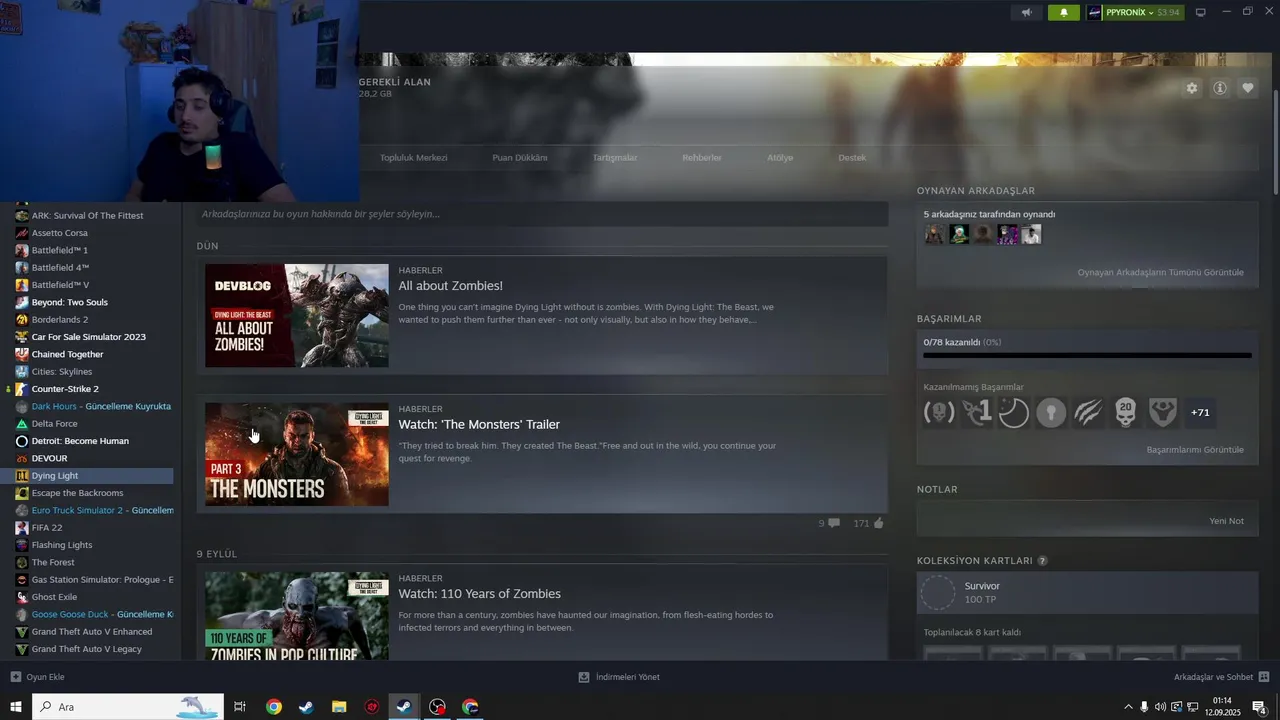This screenshot has height=720, width=1280.
Task: Open the 110 Years of Zombies thumbnail
Action: pyautogui.click(x=297, y=616)
